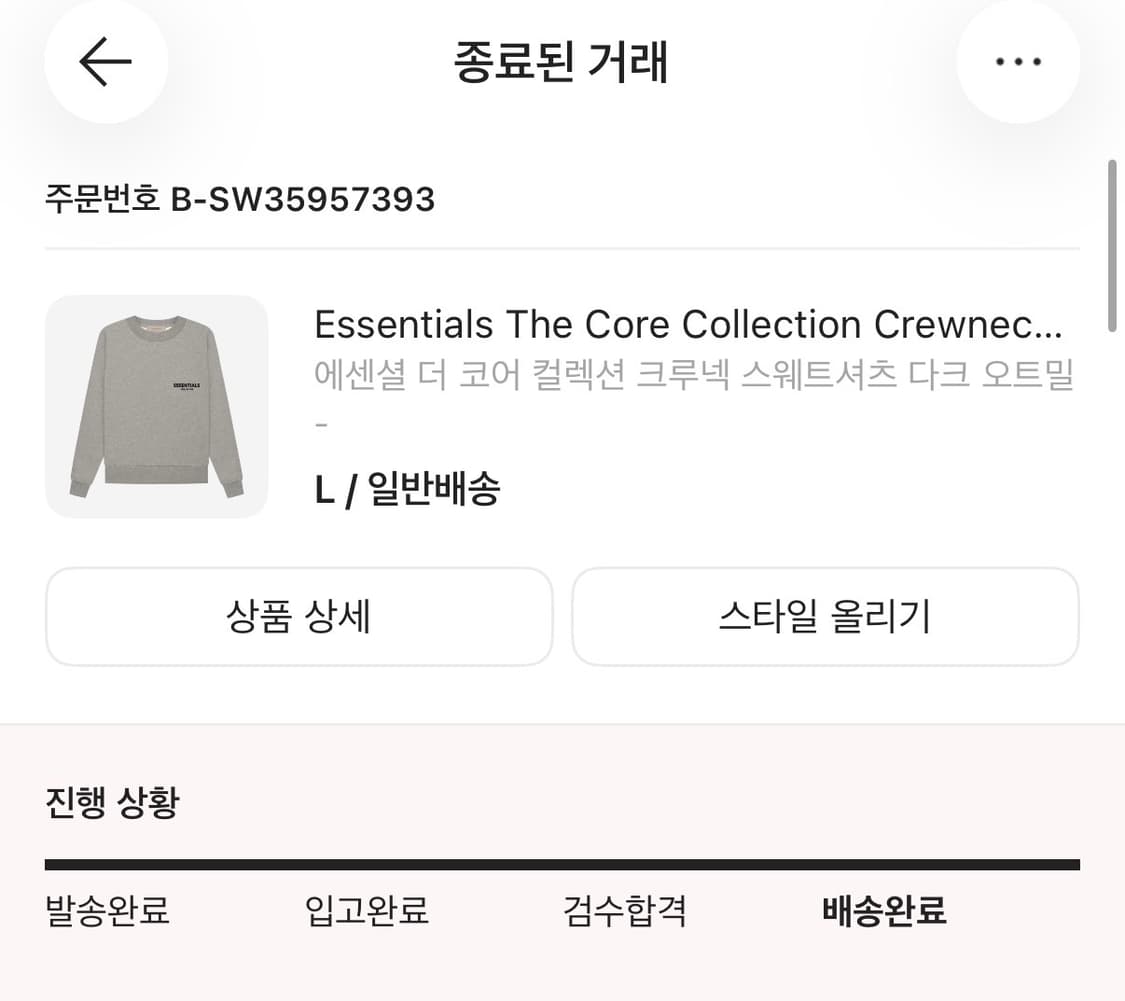Screen dimensions: 1125x1001
Task: Tap the Essentials sweatshirt product thumbnail
Action: point(156,407)
